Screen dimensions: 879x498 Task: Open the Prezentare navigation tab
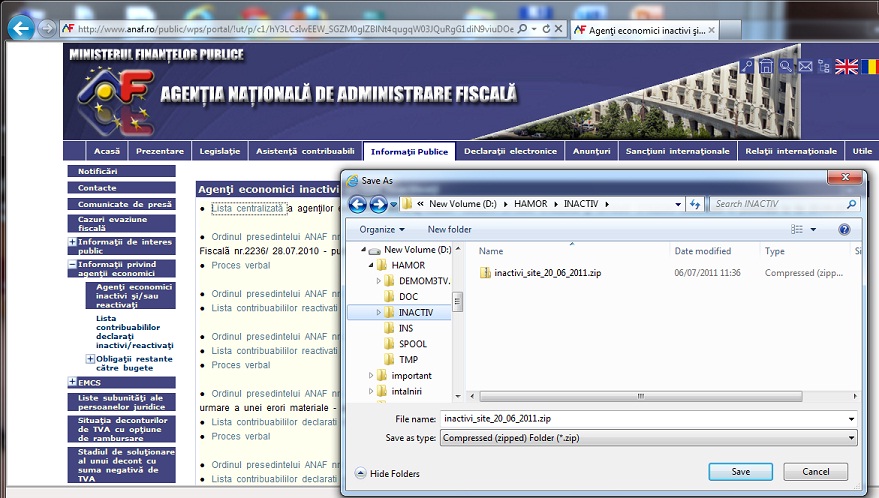[160, 151]
